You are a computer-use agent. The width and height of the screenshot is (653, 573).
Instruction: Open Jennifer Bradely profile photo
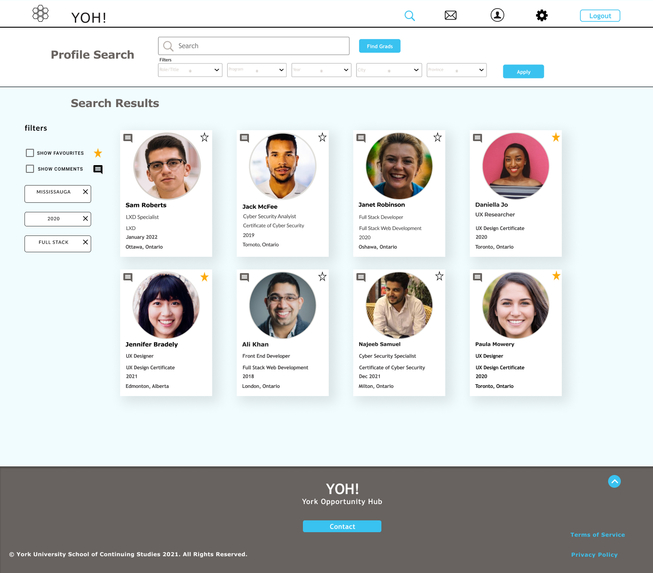(166, 305)
